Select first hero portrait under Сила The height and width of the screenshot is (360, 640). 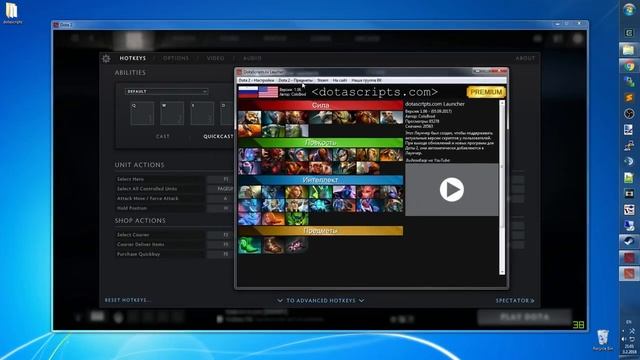[x=249, y=118]
